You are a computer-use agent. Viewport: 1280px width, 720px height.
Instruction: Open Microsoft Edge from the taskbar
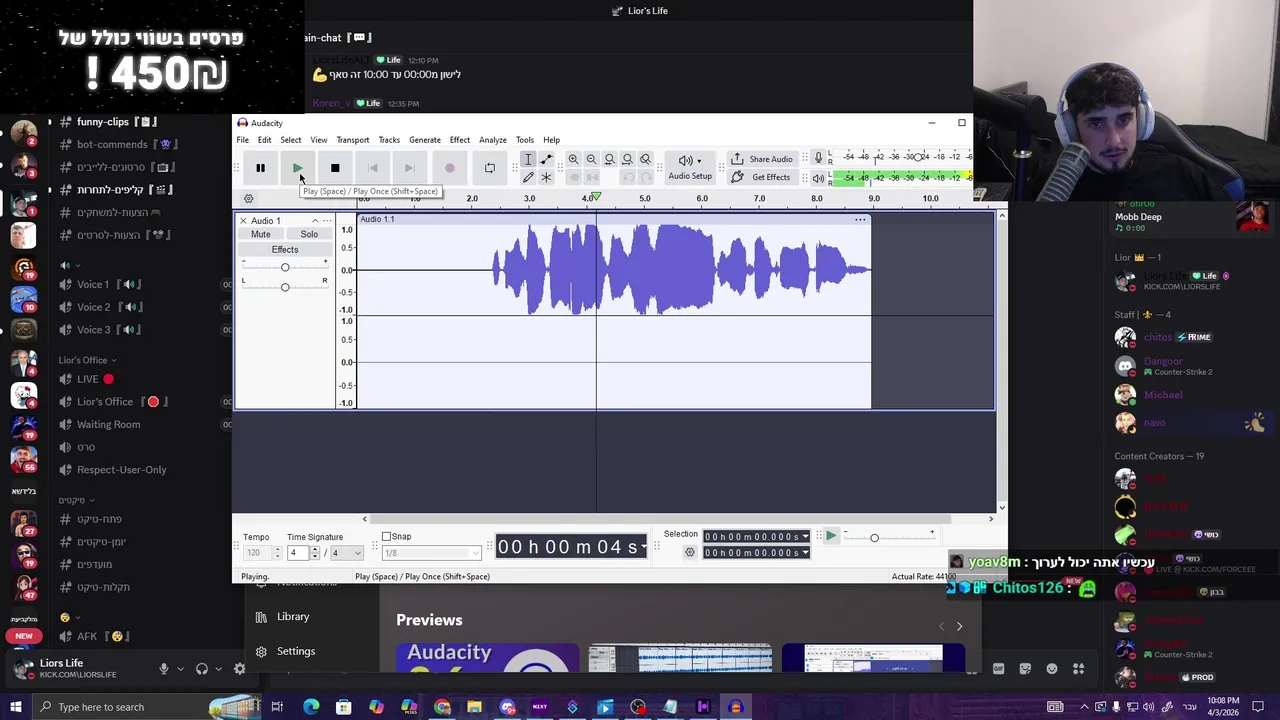tap(311, 707)
